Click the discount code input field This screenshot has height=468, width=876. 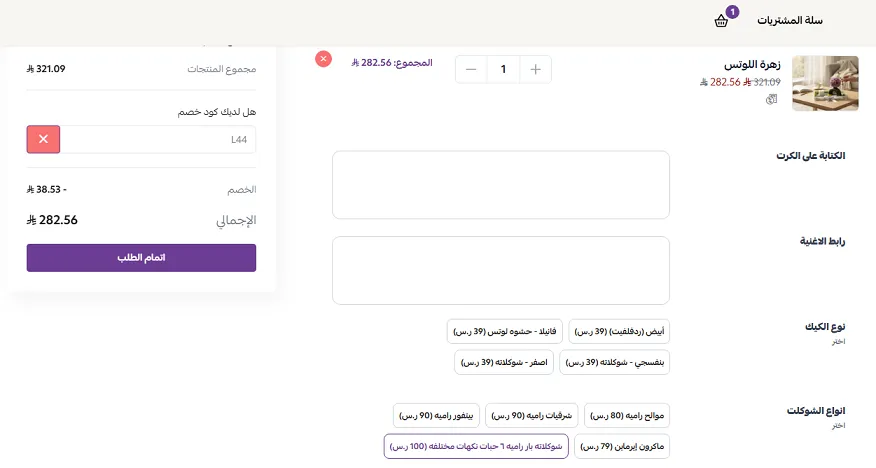(x=158, y=140)
